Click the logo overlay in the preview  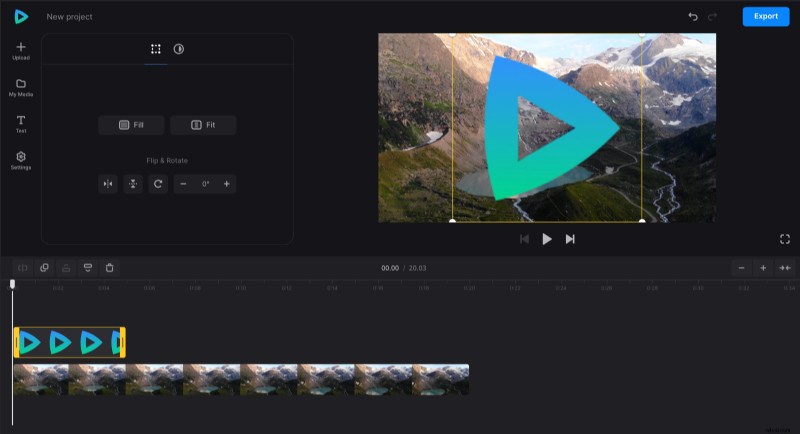click(x=551, y=128)
